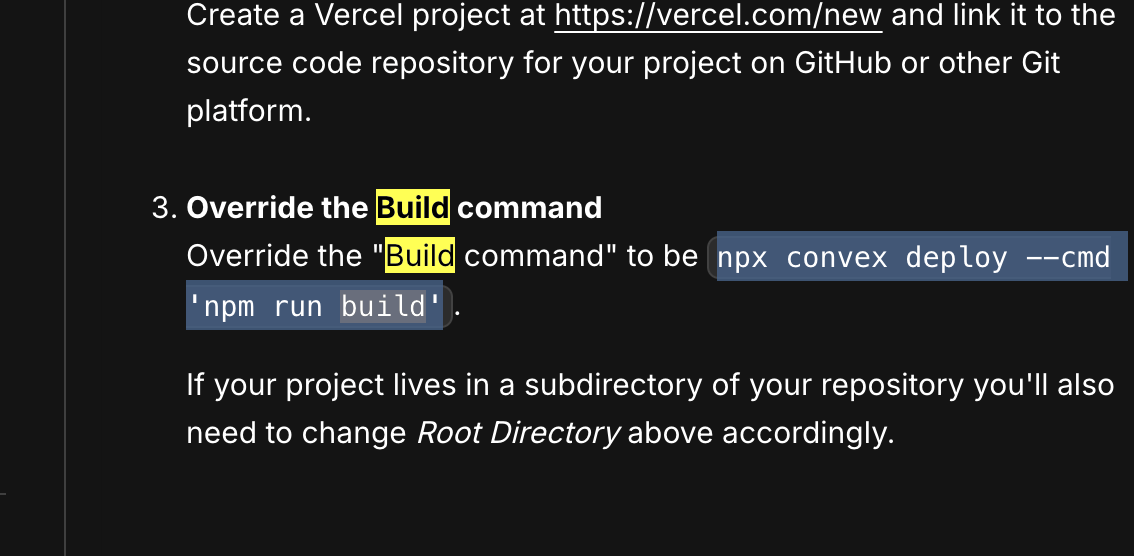
Task: Click the selected 'npm run build' code line
Action: (315, 306)
